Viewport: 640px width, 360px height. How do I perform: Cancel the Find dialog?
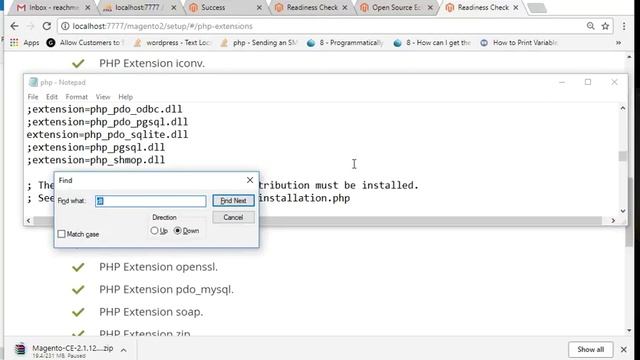click(233, 217)
